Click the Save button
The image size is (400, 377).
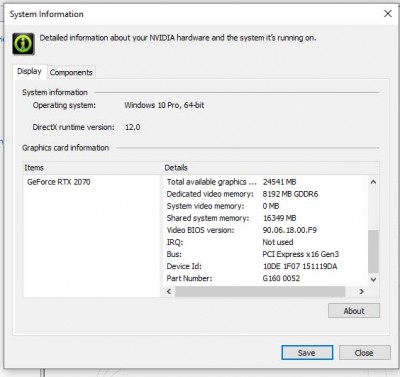click(x=307, y=353)
